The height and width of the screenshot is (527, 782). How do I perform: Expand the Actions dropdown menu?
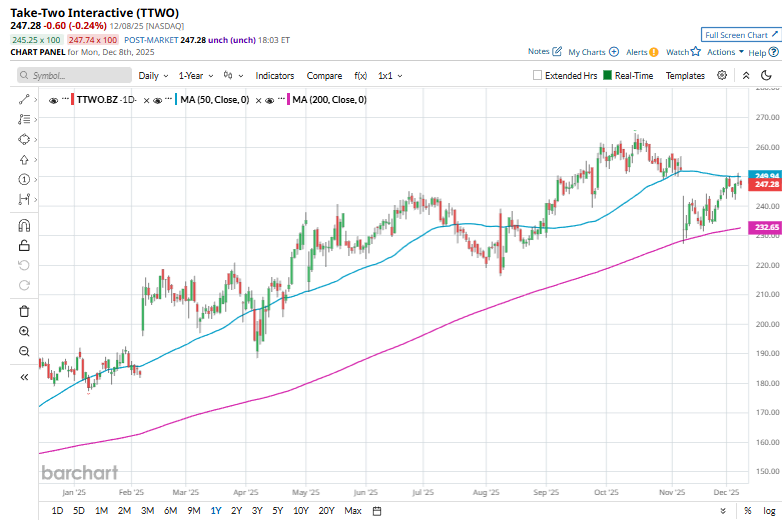(x=725, y=52)
